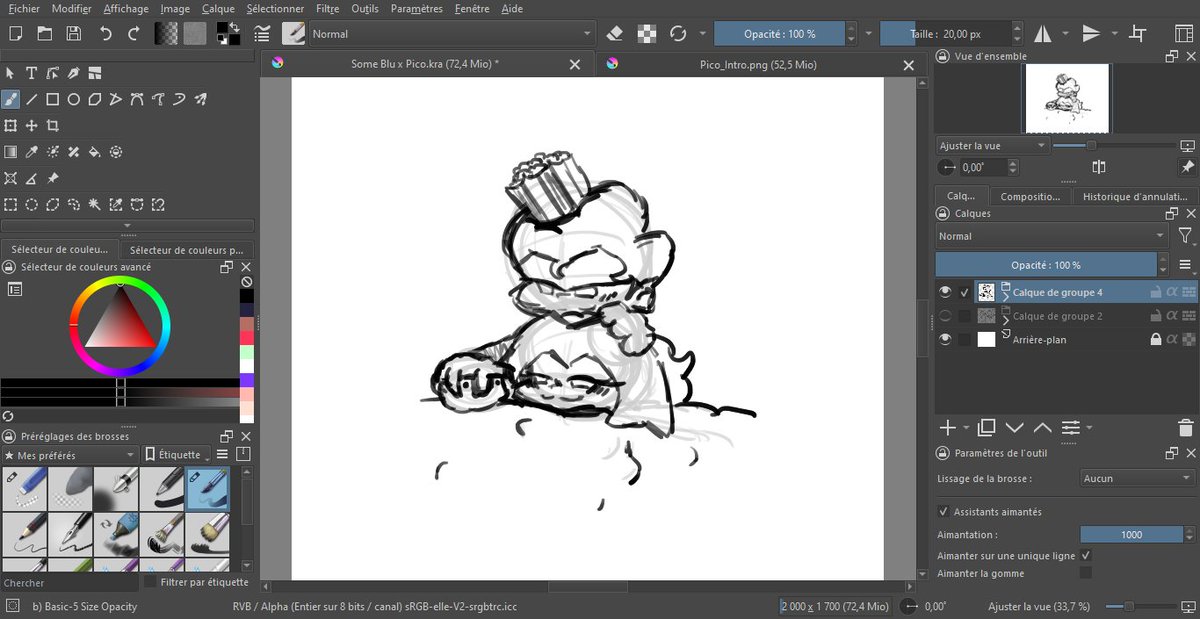Select the move layer tool

pyautogui.click(x=32, y=126)
